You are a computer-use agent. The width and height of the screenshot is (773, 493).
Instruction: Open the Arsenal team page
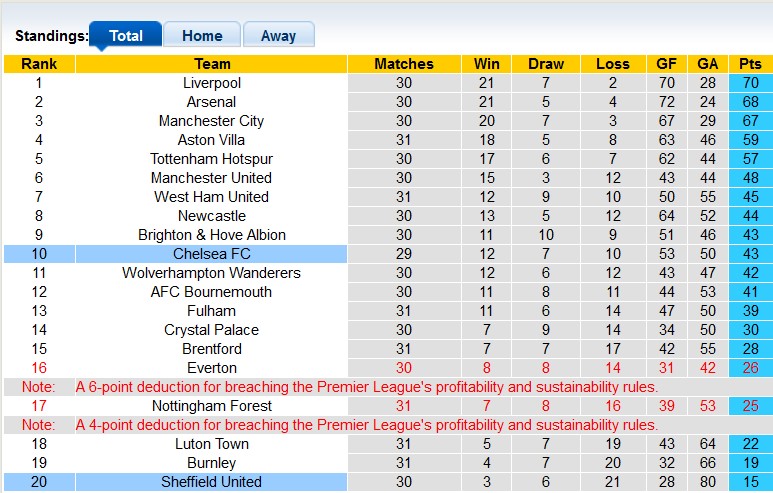pos(212,102)
